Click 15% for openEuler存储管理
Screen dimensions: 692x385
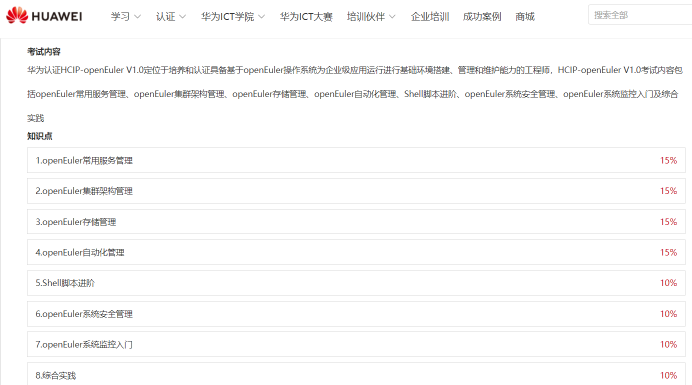click(668, 222)
